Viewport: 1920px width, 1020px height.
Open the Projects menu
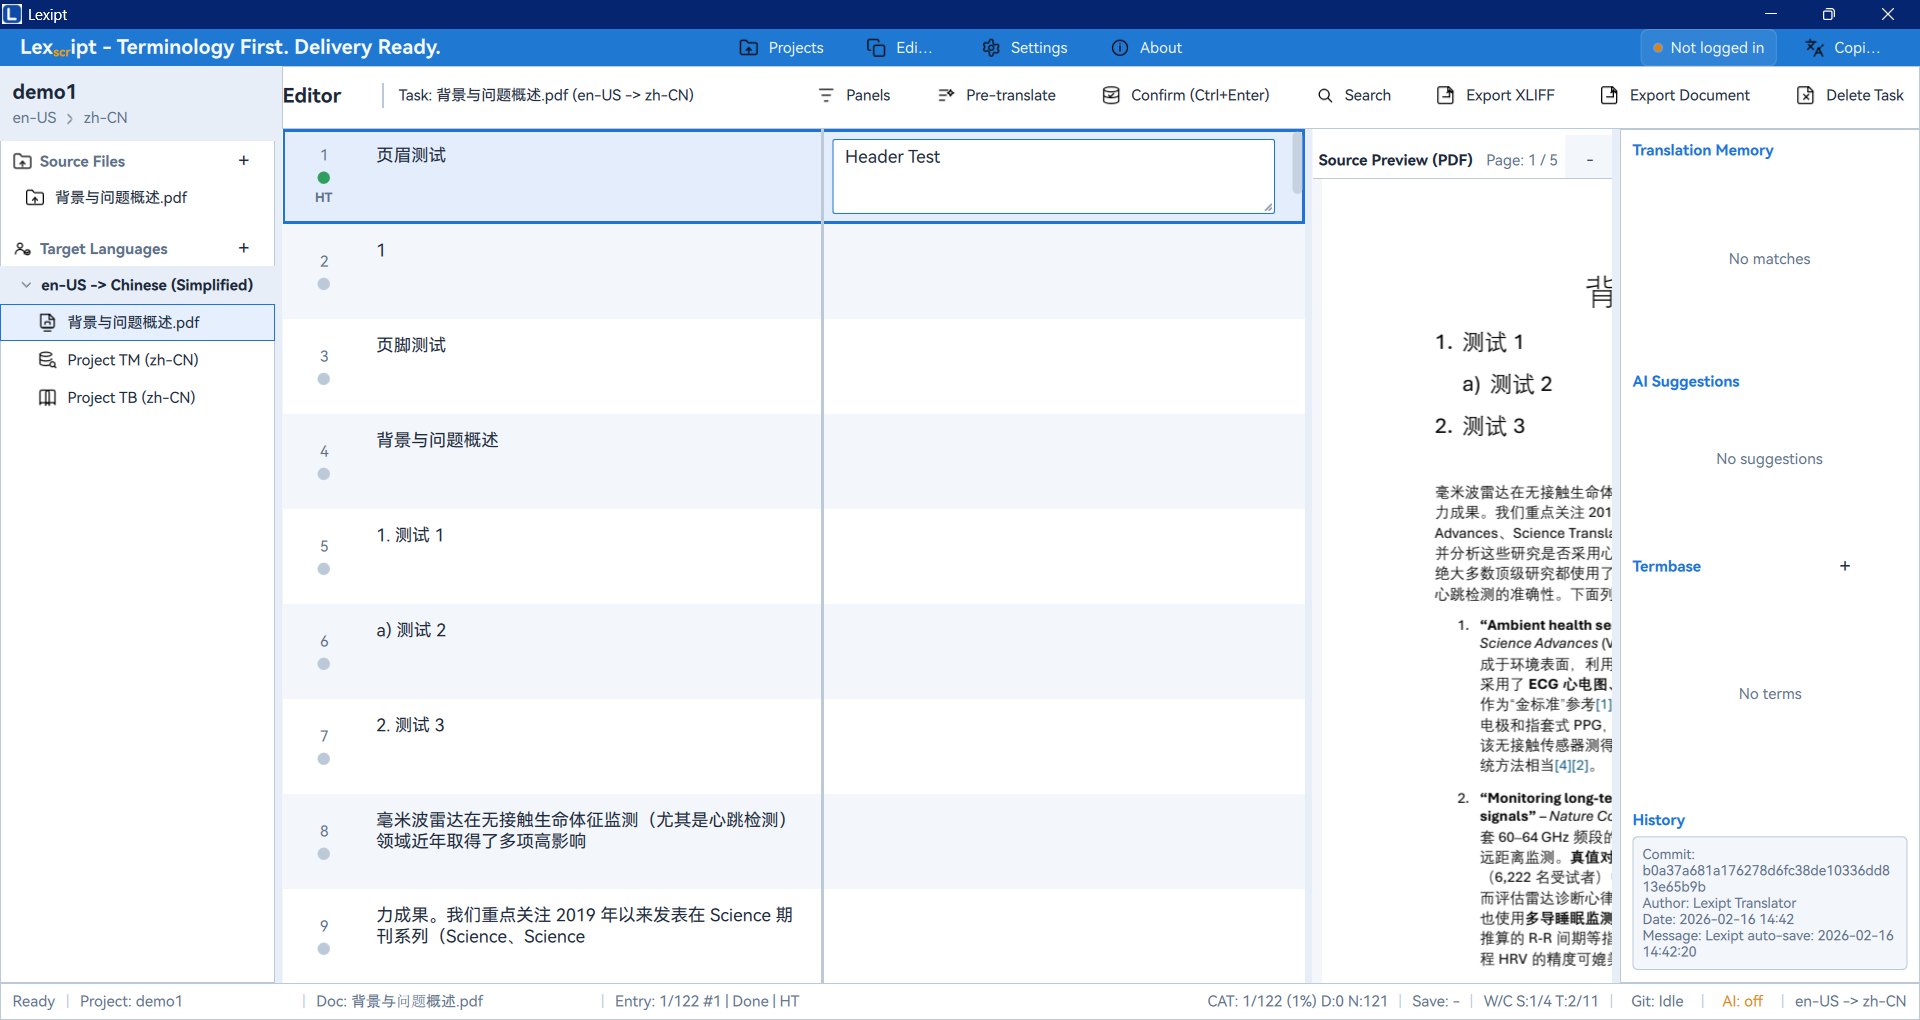[x=781, y=48]
